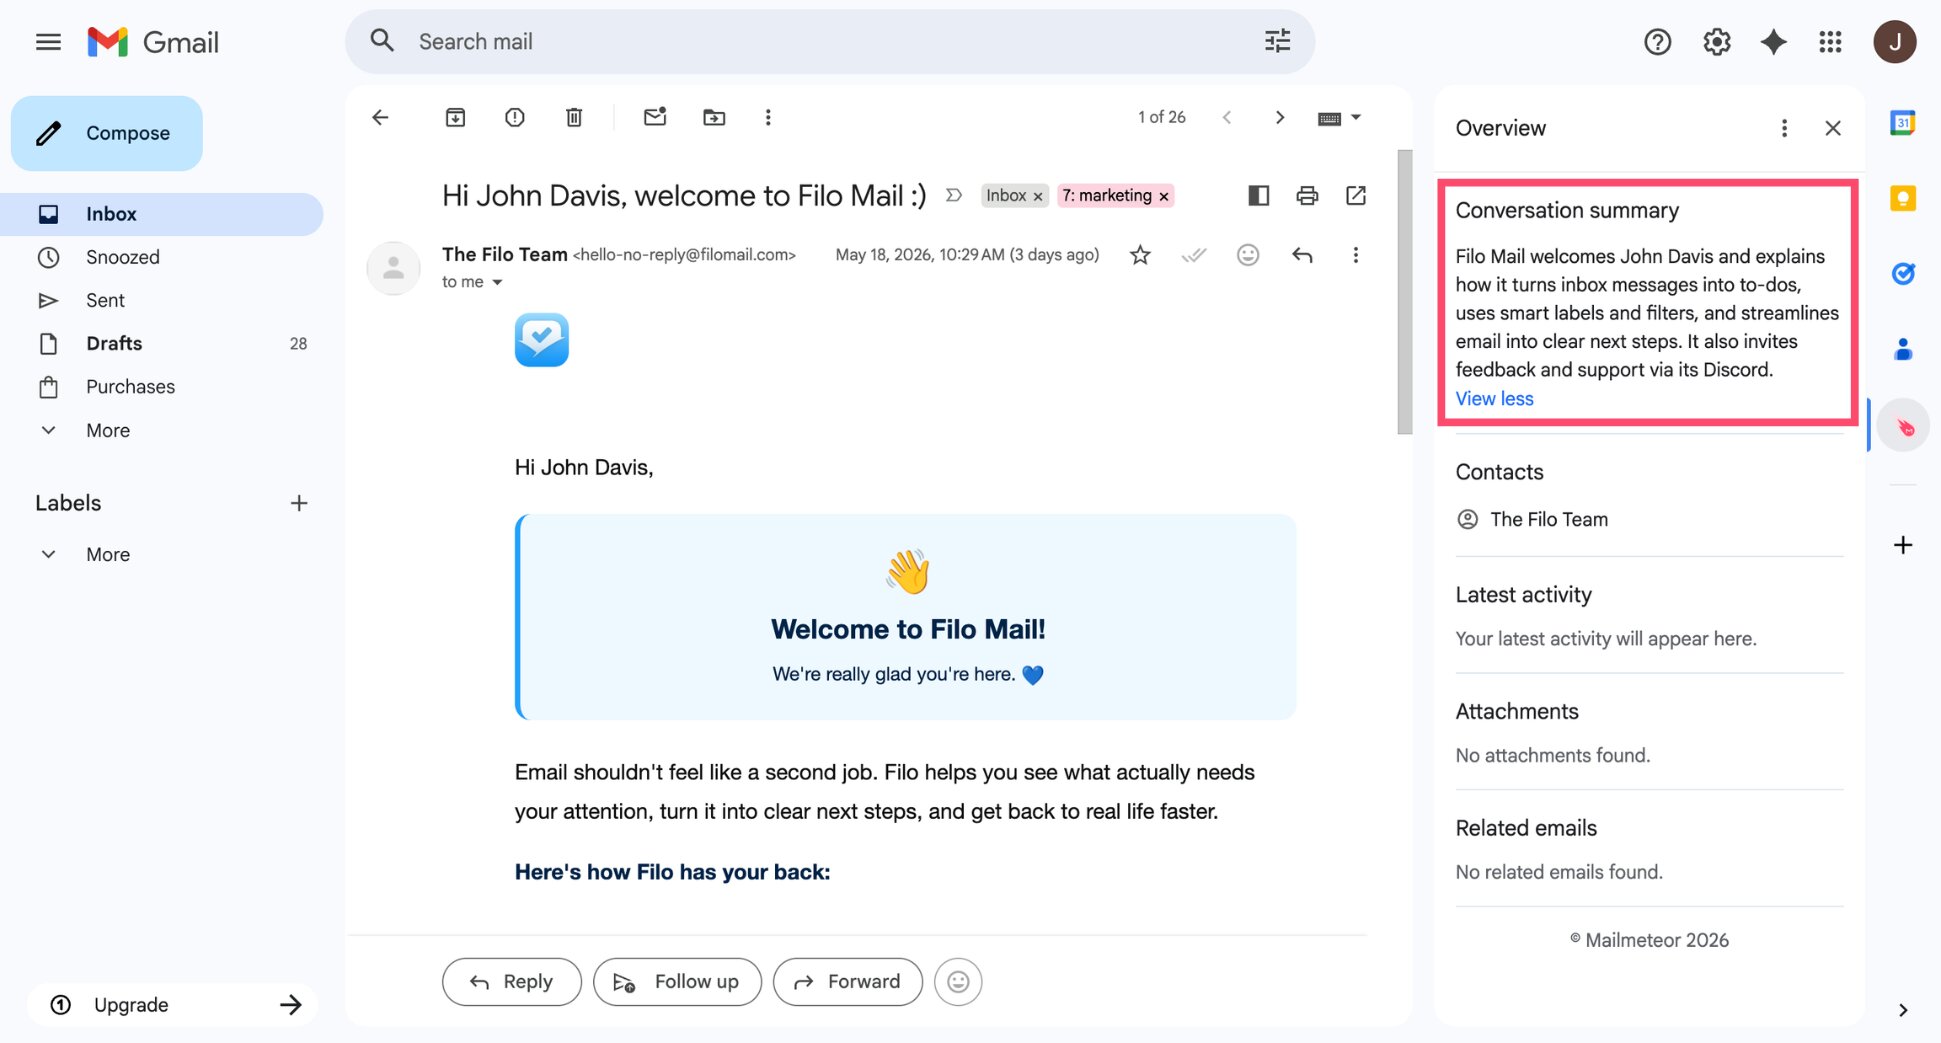Click into the Search mail field
The image size is (1941, 1043).
pos(830,41)
